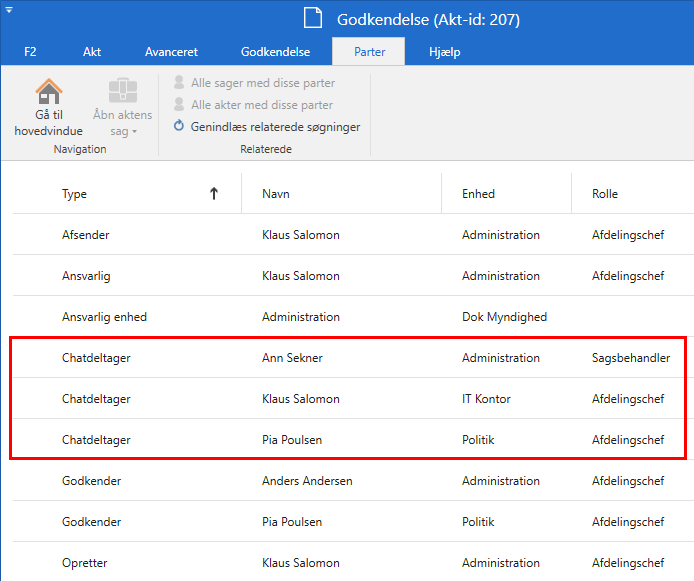The image size is (694, 581).
Task: Click the Gå til hovedvindue house icon
Action: pos(48,92)
